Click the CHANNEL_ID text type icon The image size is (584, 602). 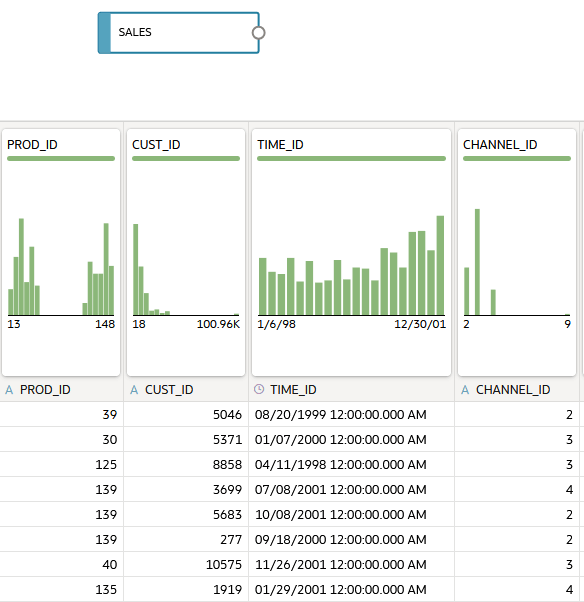465,390
